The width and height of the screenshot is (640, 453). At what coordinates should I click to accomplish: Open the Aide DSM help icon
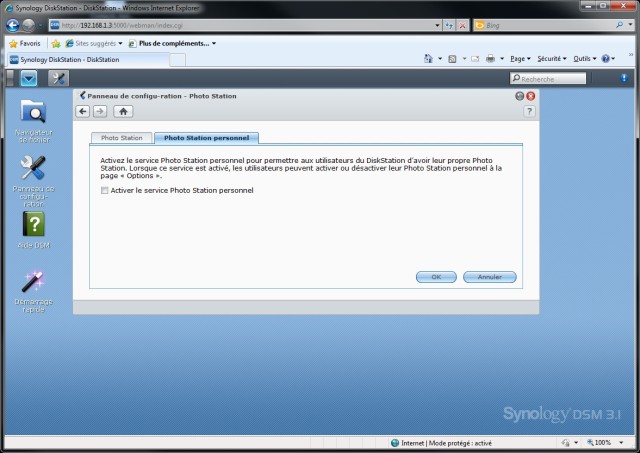click(33, 231)
